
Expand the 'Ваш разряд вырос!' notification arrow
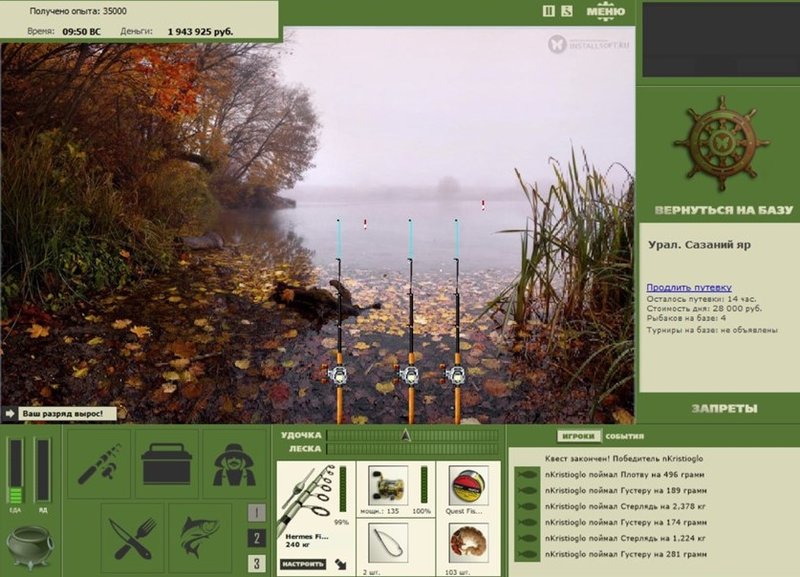(x=9, y=413)
